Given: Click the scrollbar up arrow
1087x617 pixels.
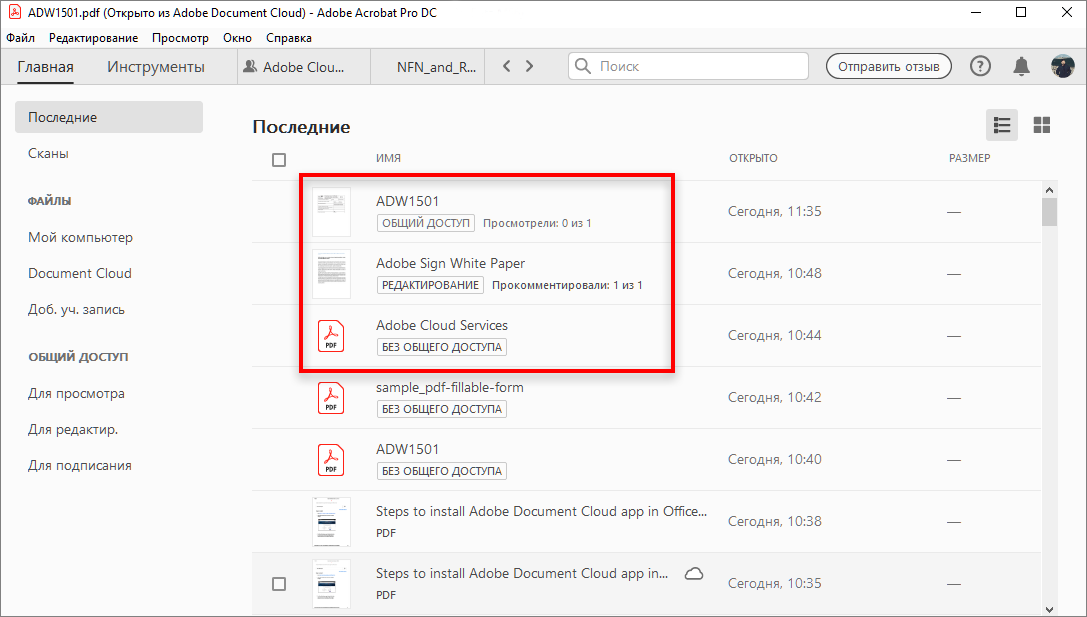Looking at the screenshot, I should point(1049,190).
